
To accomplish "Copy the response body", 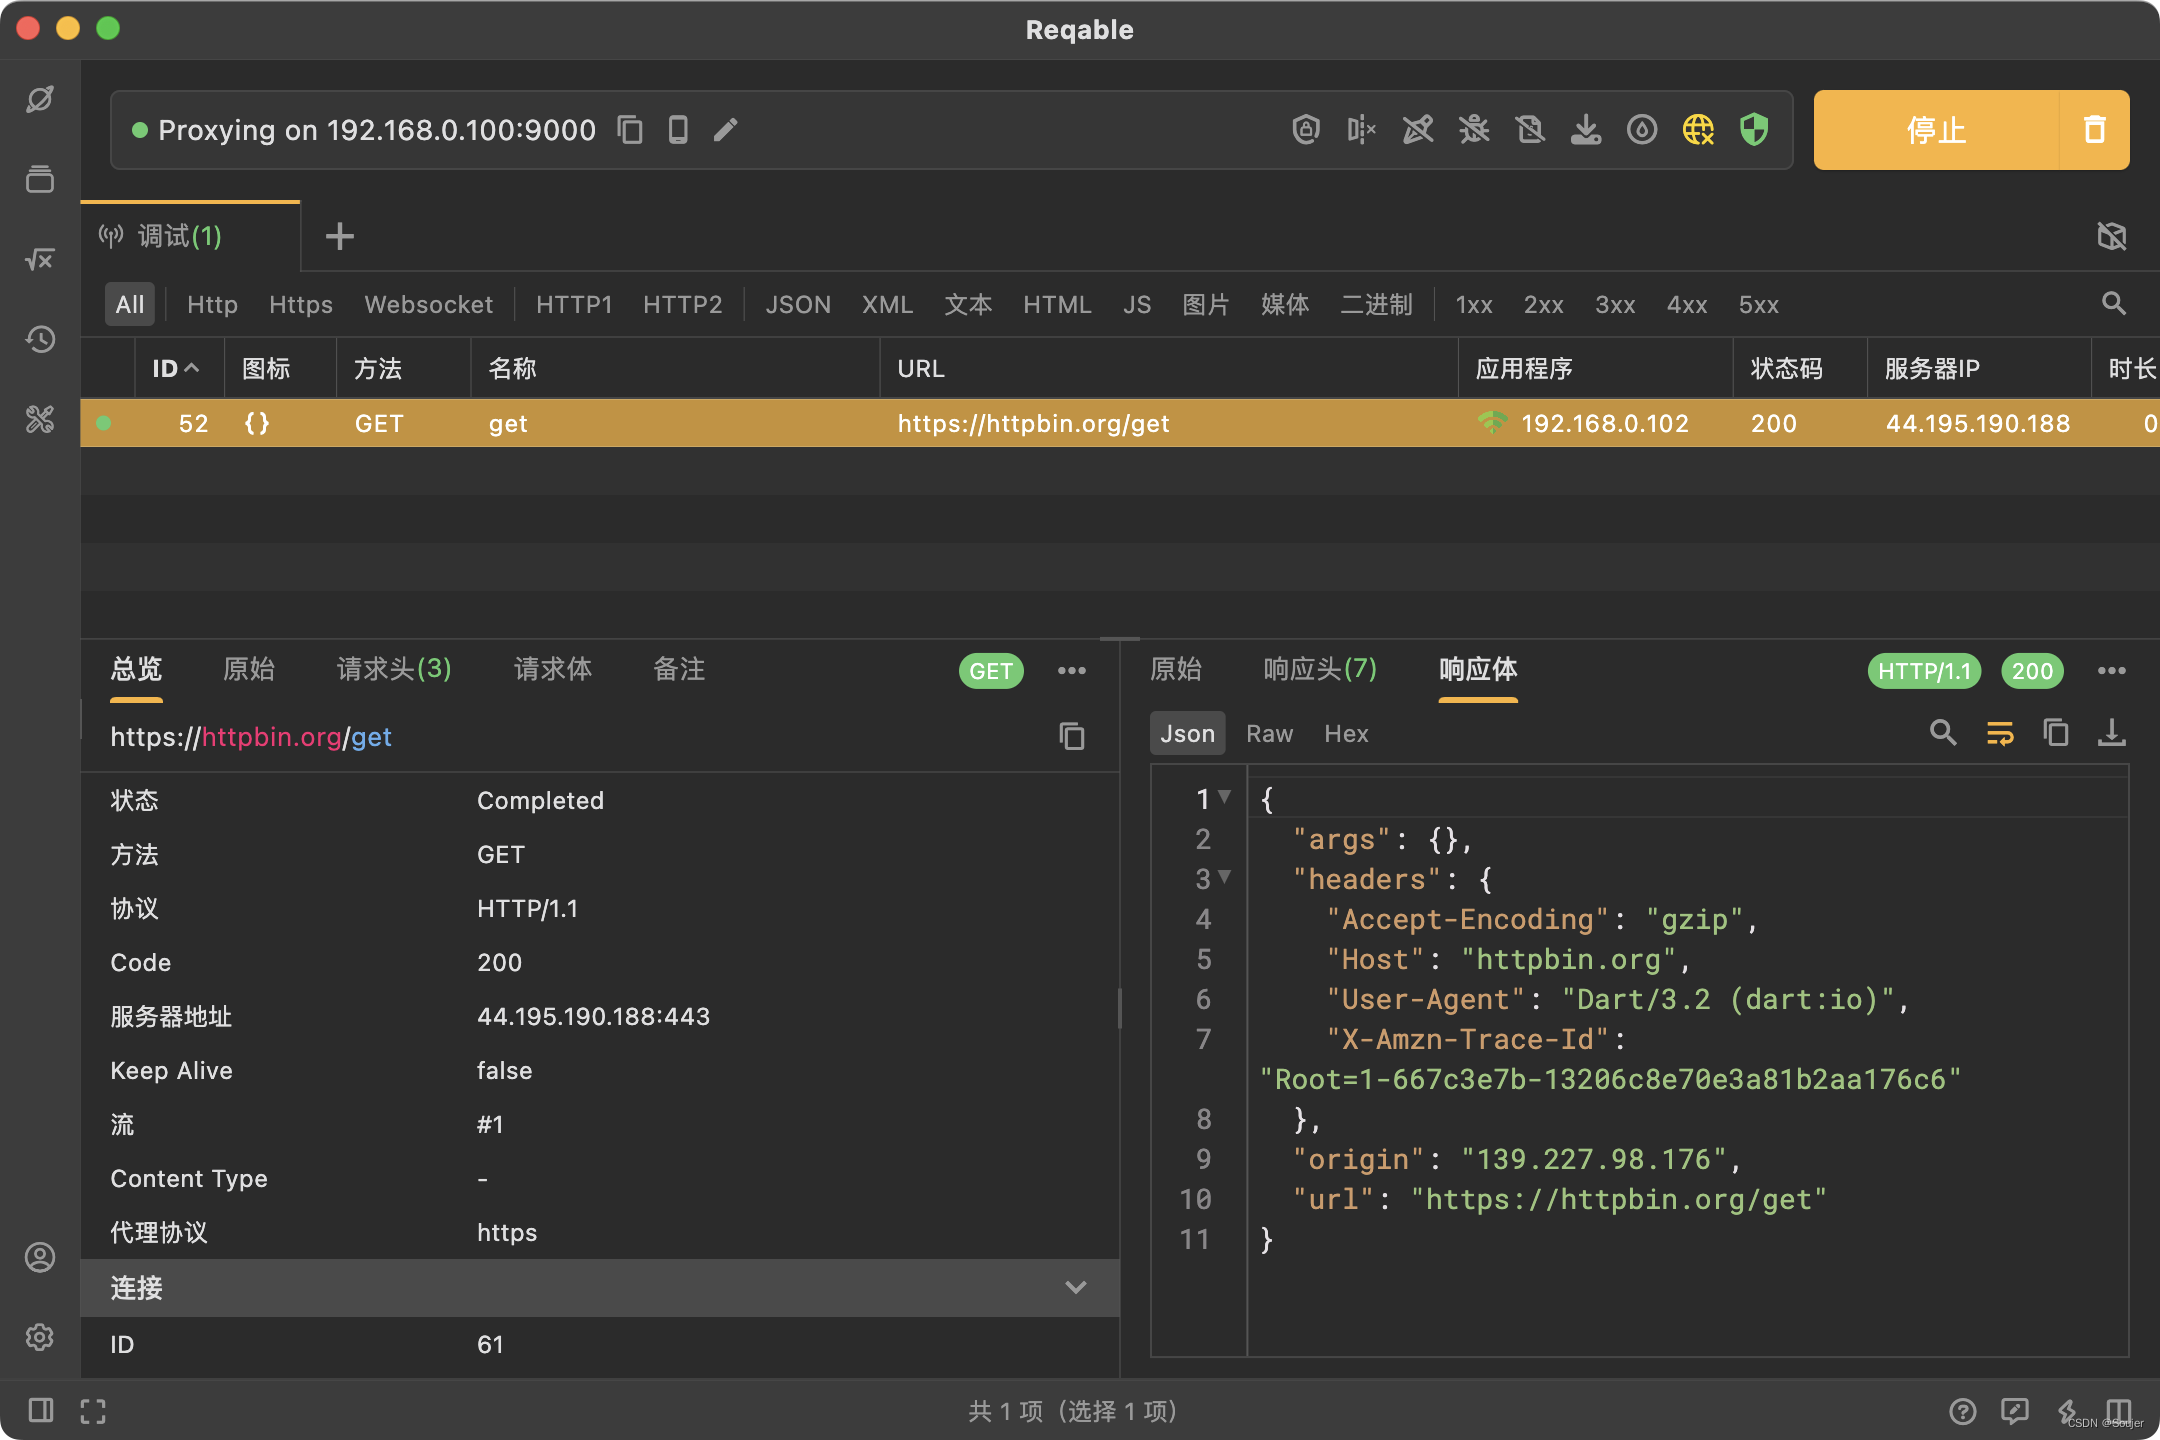I will 2056,733.
